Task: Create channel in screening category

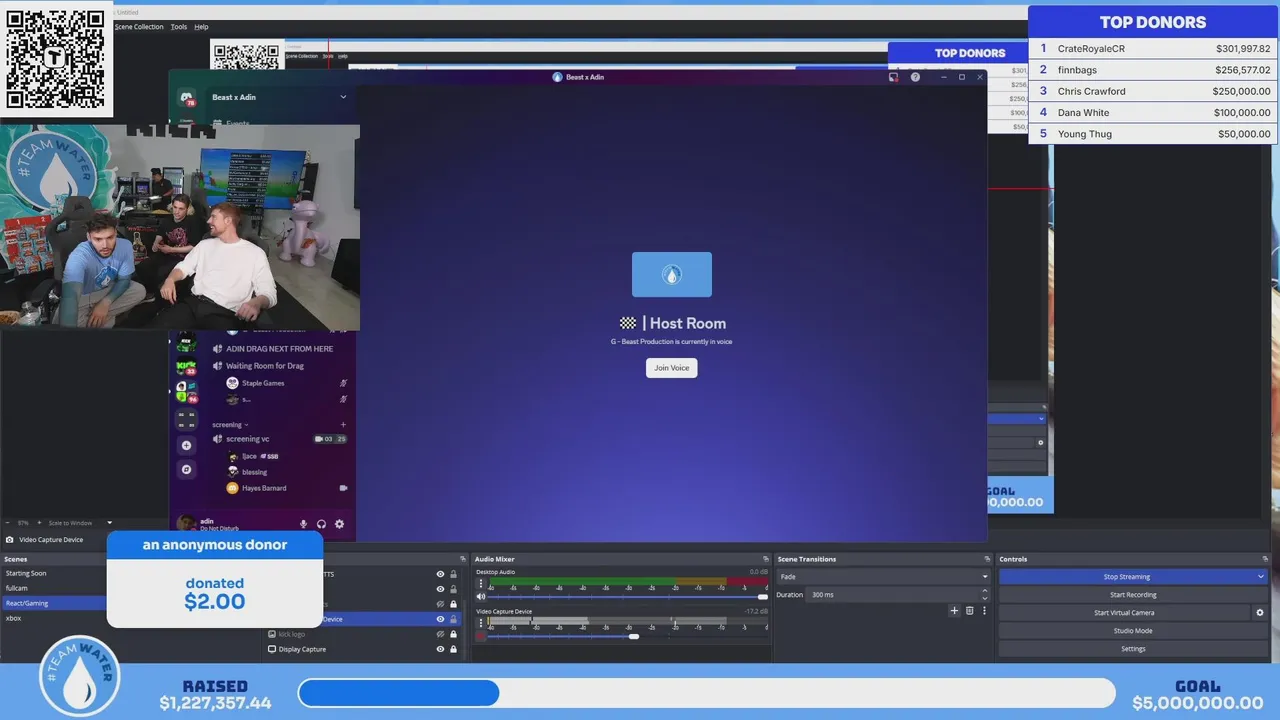Action: tap(343, 425)
